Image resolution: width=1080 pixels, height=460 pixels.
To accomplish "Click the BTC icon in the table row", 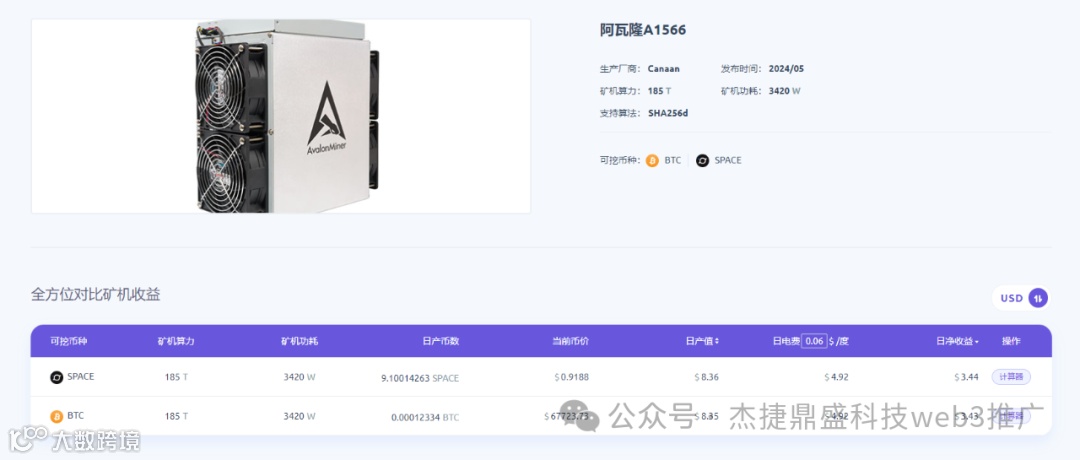I will pos(56,417).
